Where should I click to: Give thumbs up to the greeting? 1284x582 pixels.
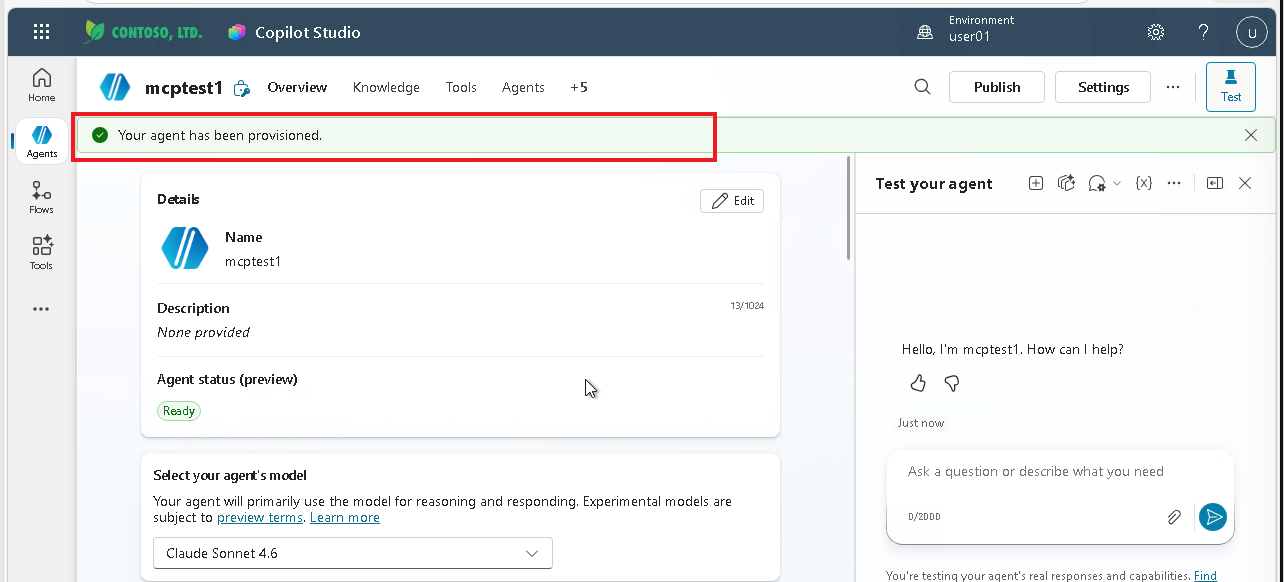point(918,383)
